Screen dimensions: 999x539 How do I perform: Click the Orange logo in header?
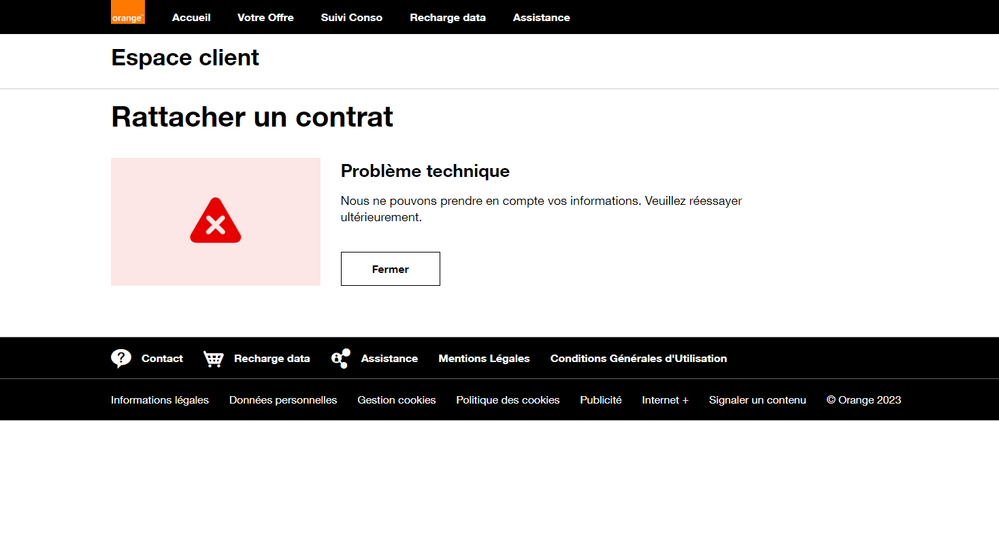point(127,12)
